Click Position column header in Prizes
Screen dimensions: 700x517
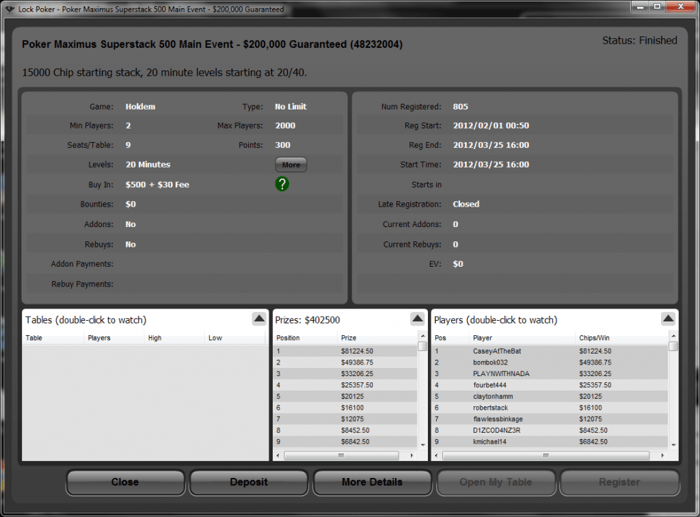point(306,338)
